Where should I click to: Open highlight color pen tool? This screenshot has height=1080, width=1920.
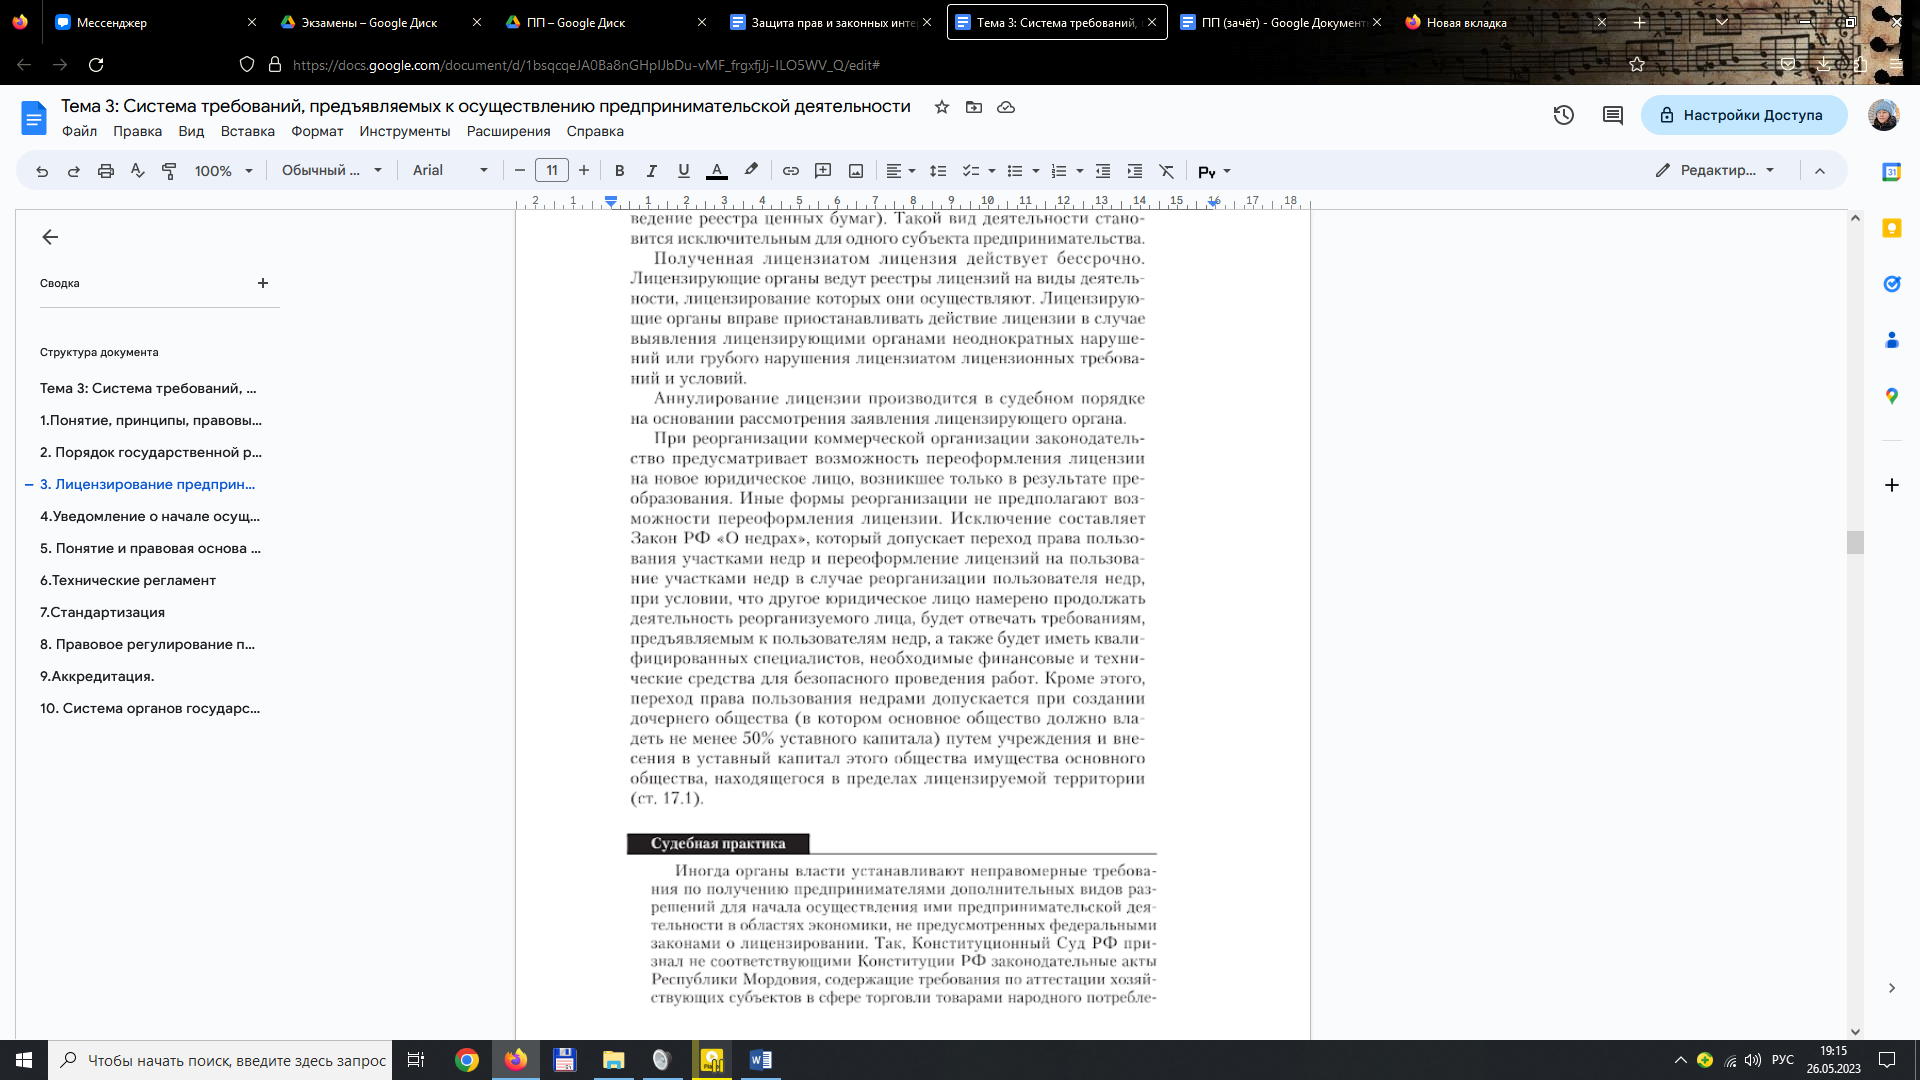click(751, 171)
